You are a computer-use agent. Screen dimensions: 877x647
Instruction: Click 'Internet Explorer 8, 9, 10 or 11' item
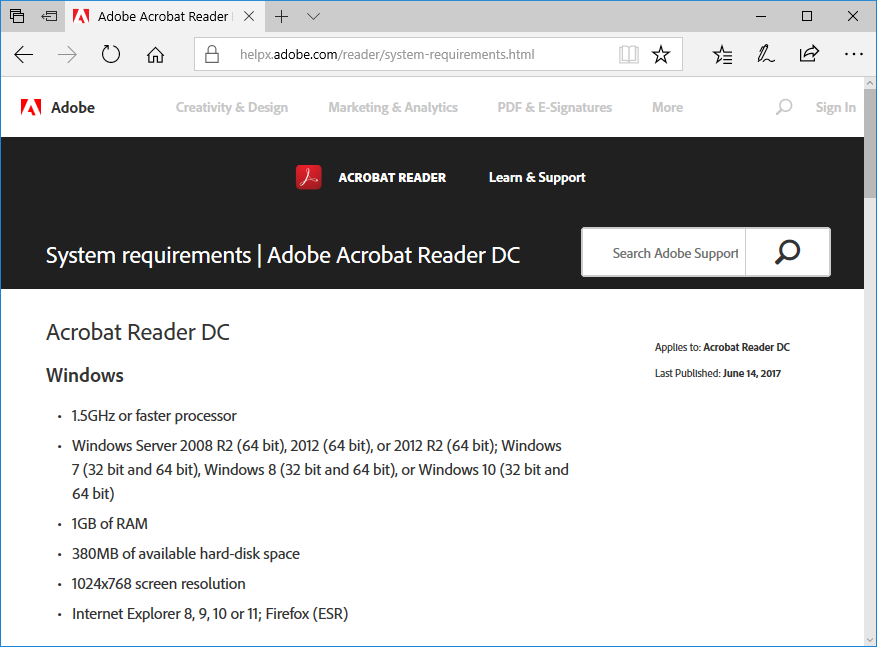coord(210,613)
